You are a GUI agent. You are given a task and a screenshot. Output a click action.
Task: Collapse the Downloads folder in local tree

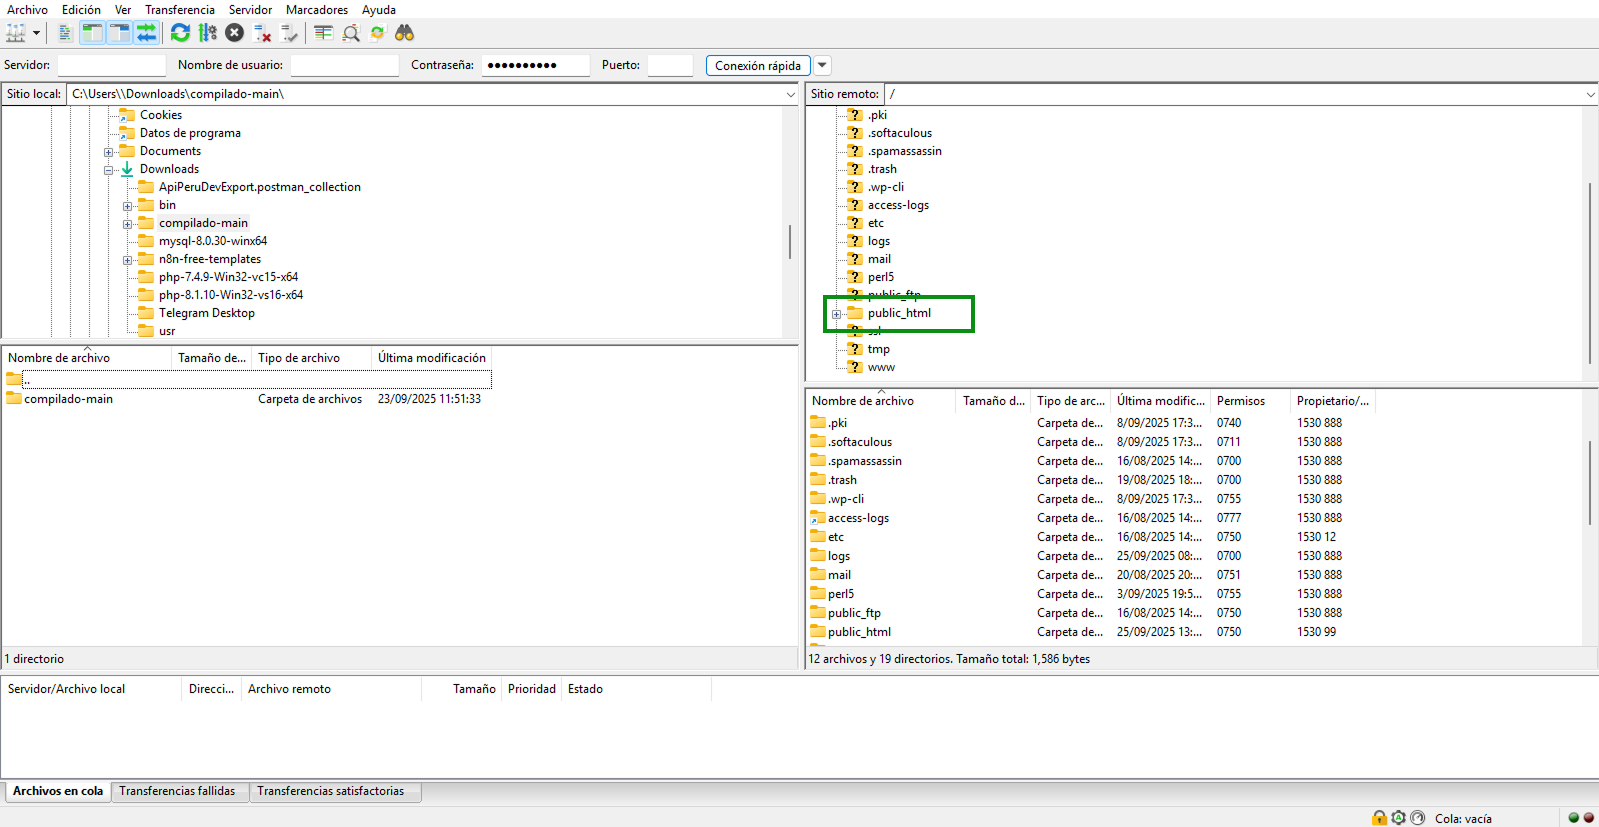pos(108,170)
